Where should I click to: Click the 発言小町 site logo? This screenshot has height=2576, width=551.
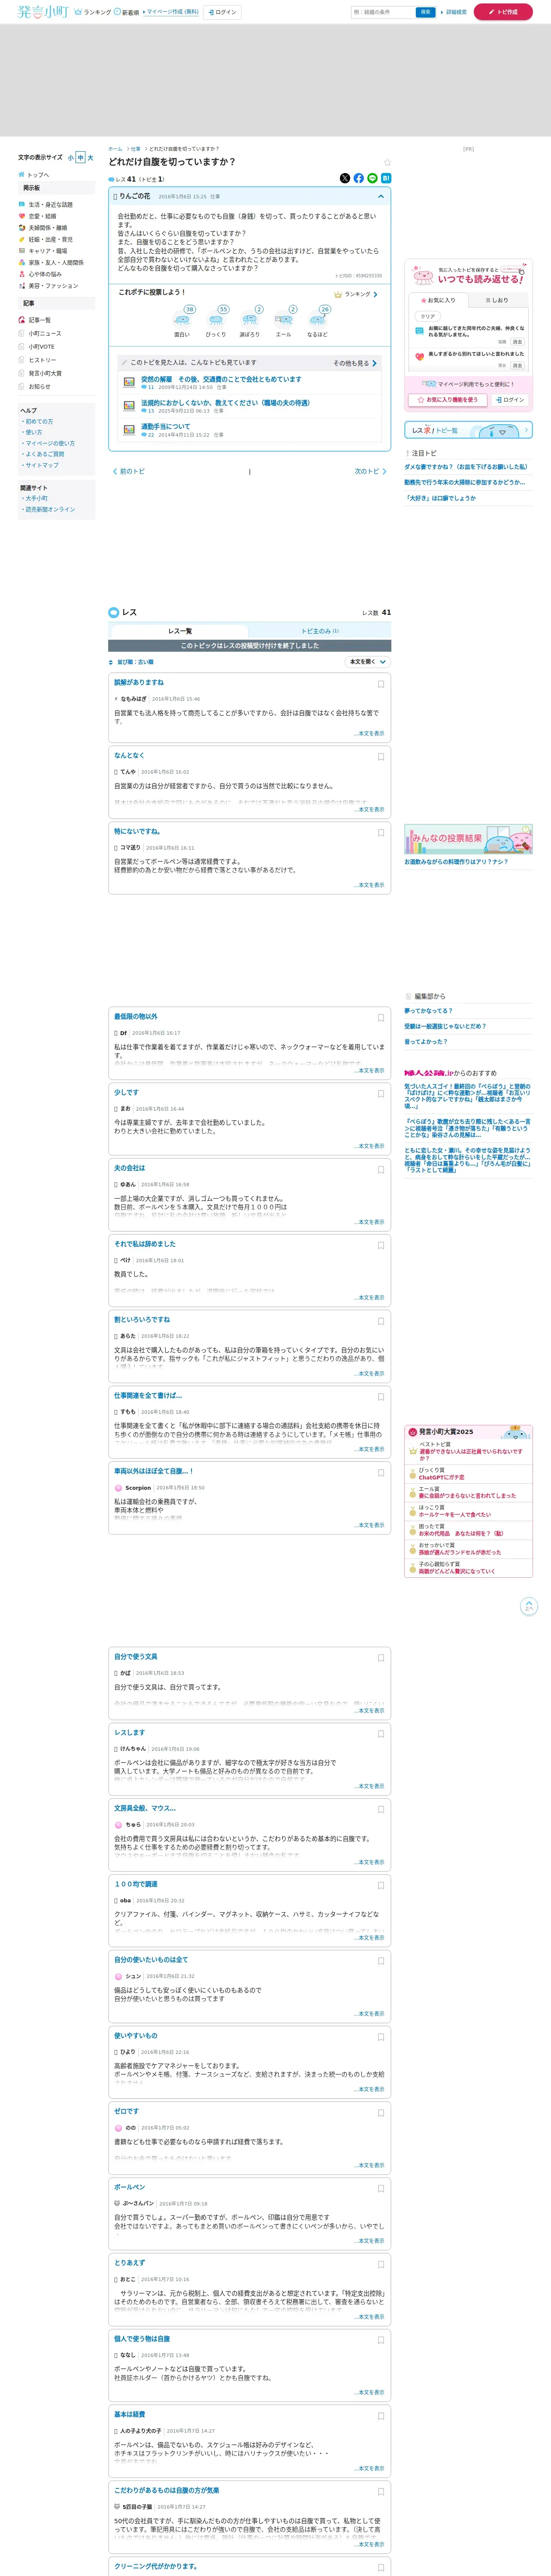[43, 12]
